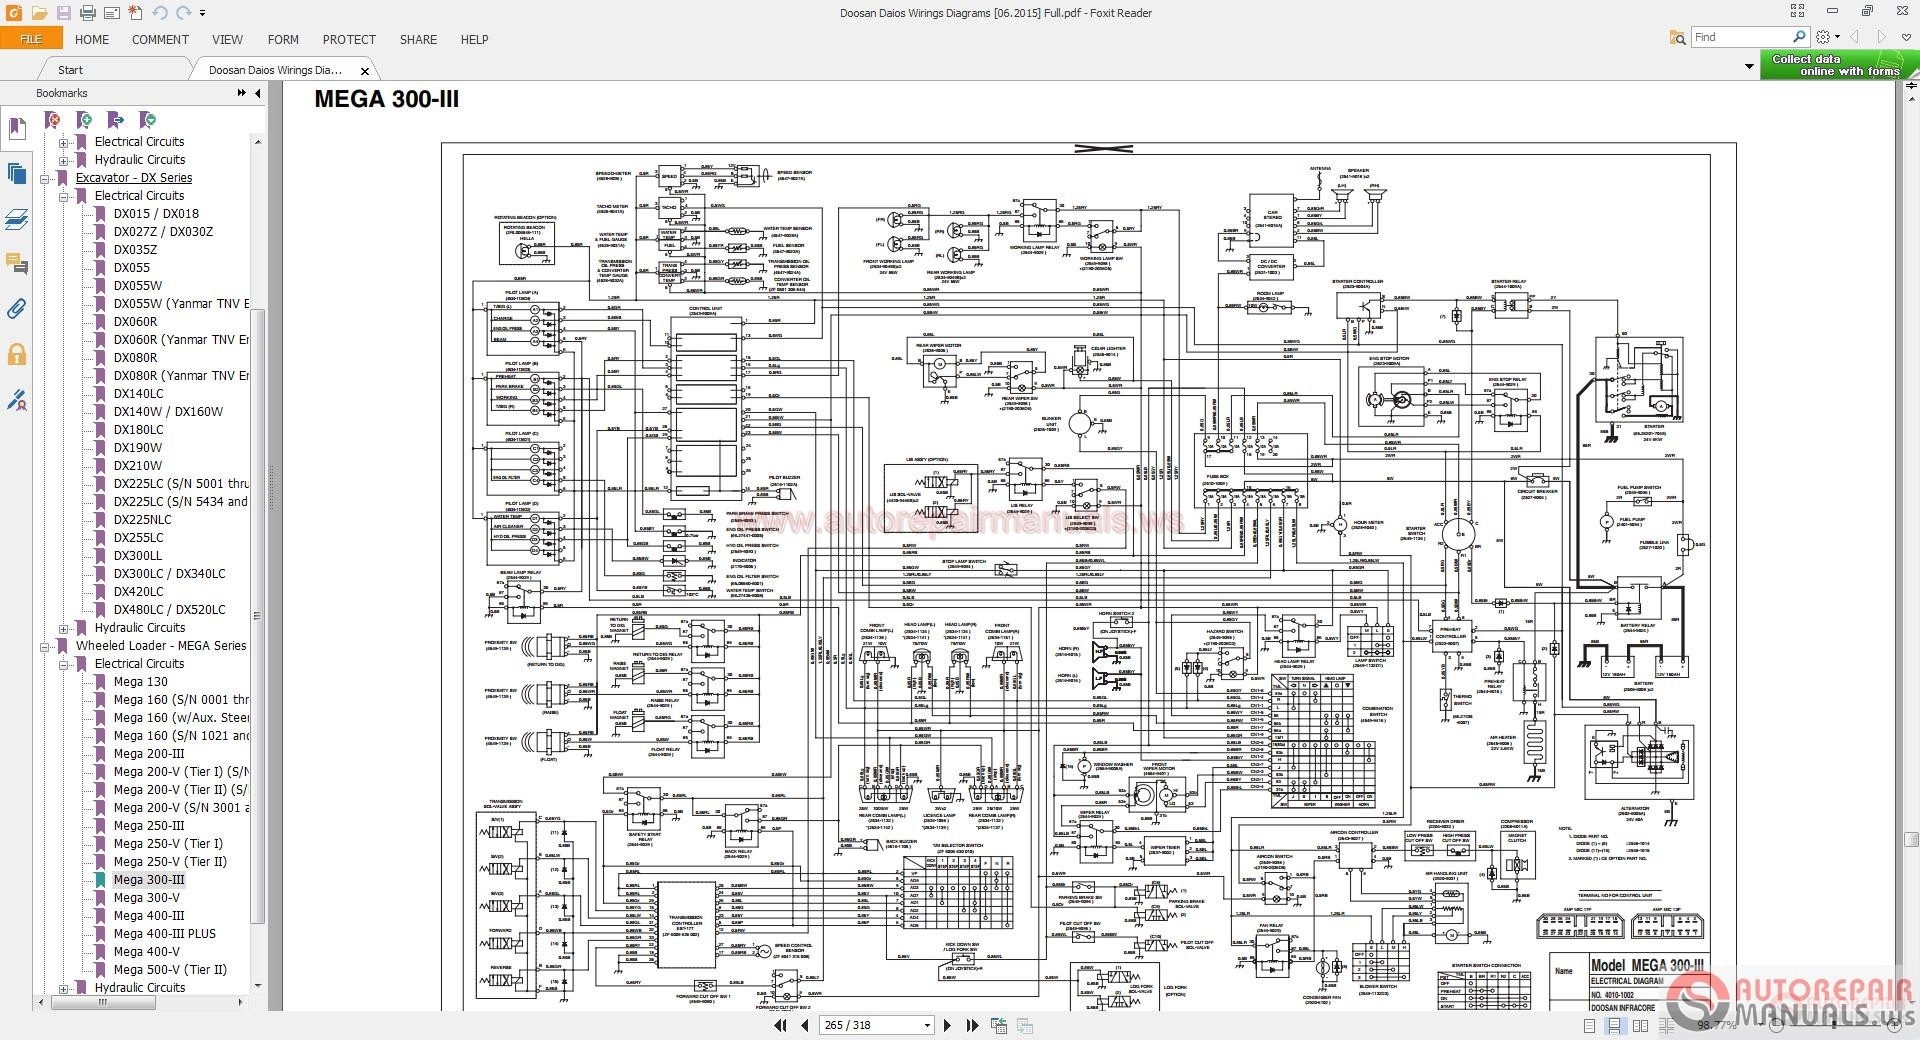The width and height of the screenshot is (1920, 1040).
Task: Select the Mega 400-III bookmark
Action: pyautogui.click(x=148, y=915)
